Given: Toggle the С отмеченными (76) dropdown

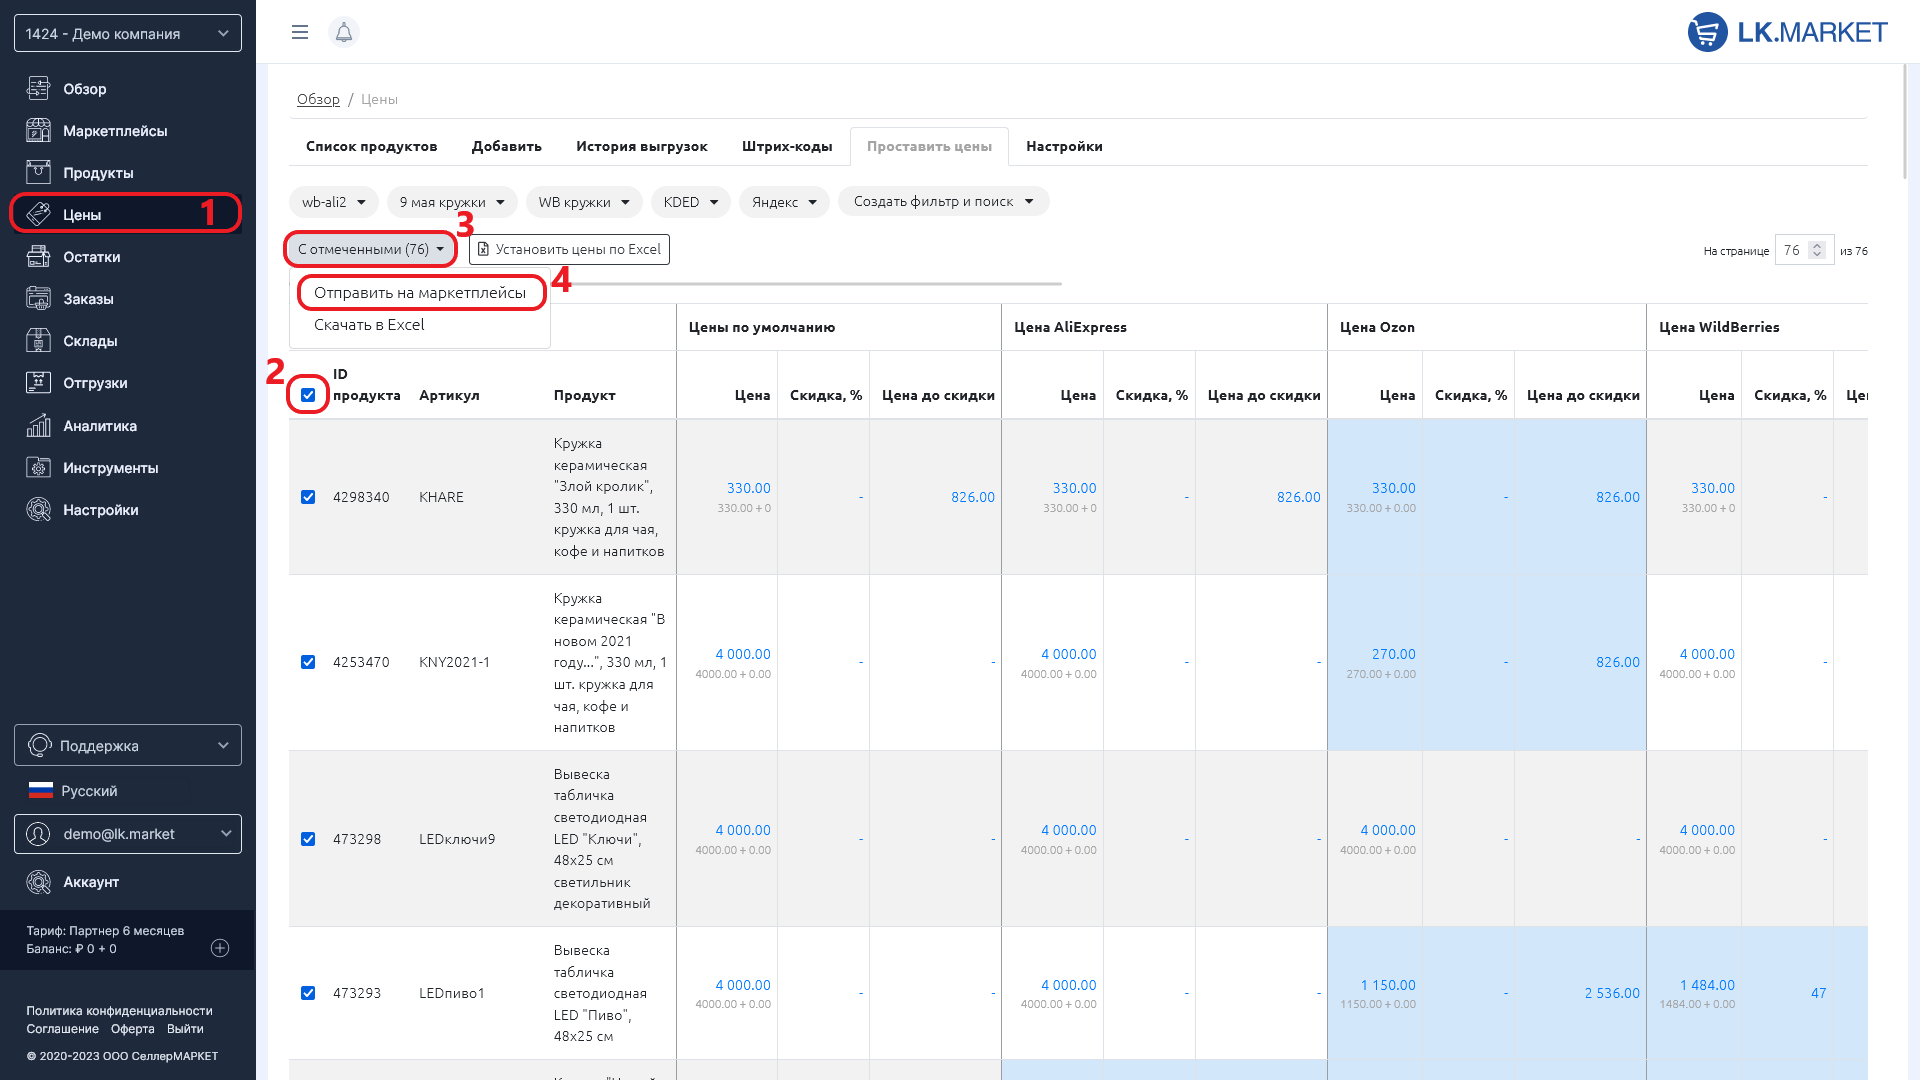Looking at the screenshot, I should coord(370,249).
